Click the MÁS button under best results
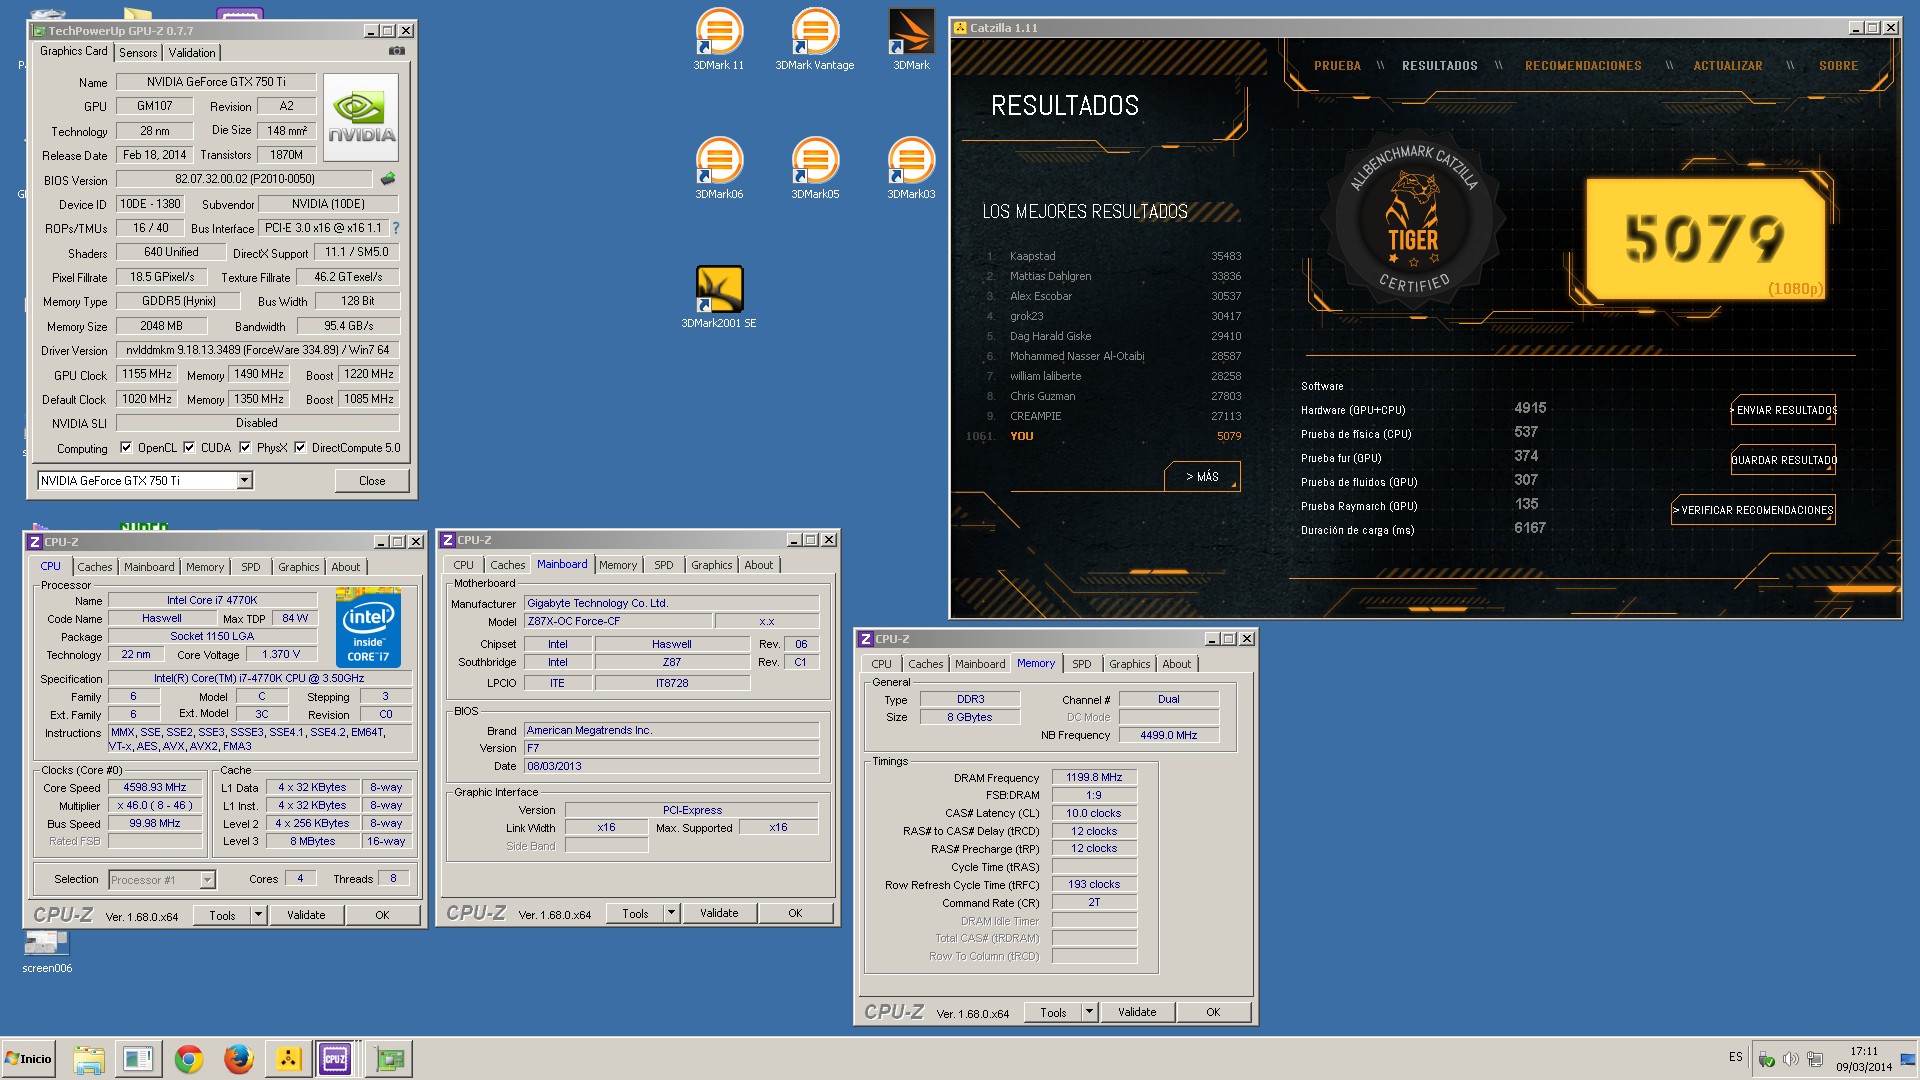1920x1080 pixels. click(x=1202, y=477)
